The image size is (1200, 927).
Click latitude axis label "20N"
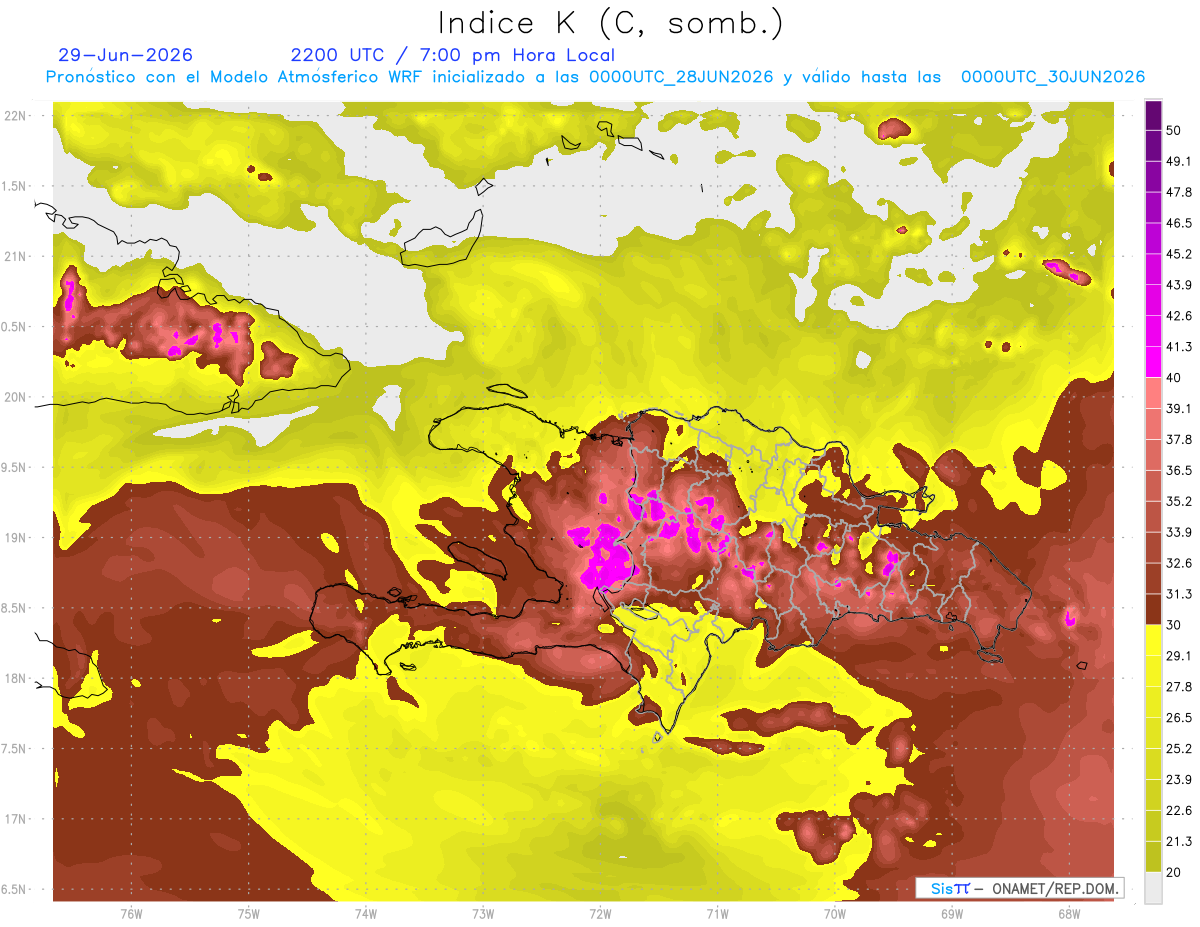(17, 397)
